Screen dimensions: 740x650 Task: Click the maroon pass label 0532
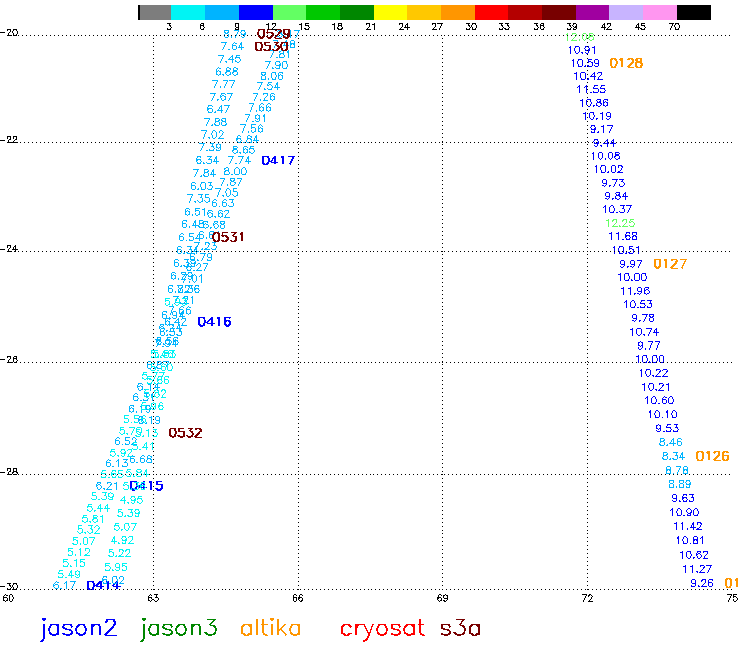185,433
